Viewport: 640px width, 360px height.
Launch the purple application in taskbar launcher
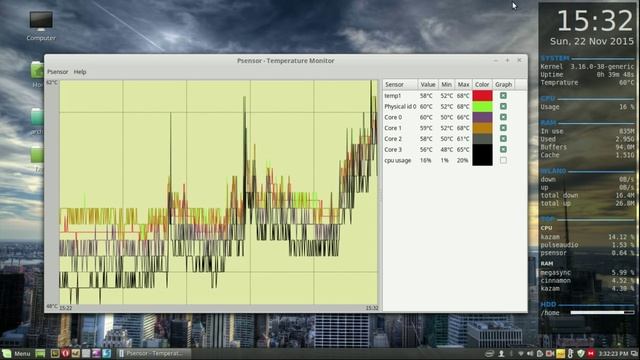click(96, 353)
